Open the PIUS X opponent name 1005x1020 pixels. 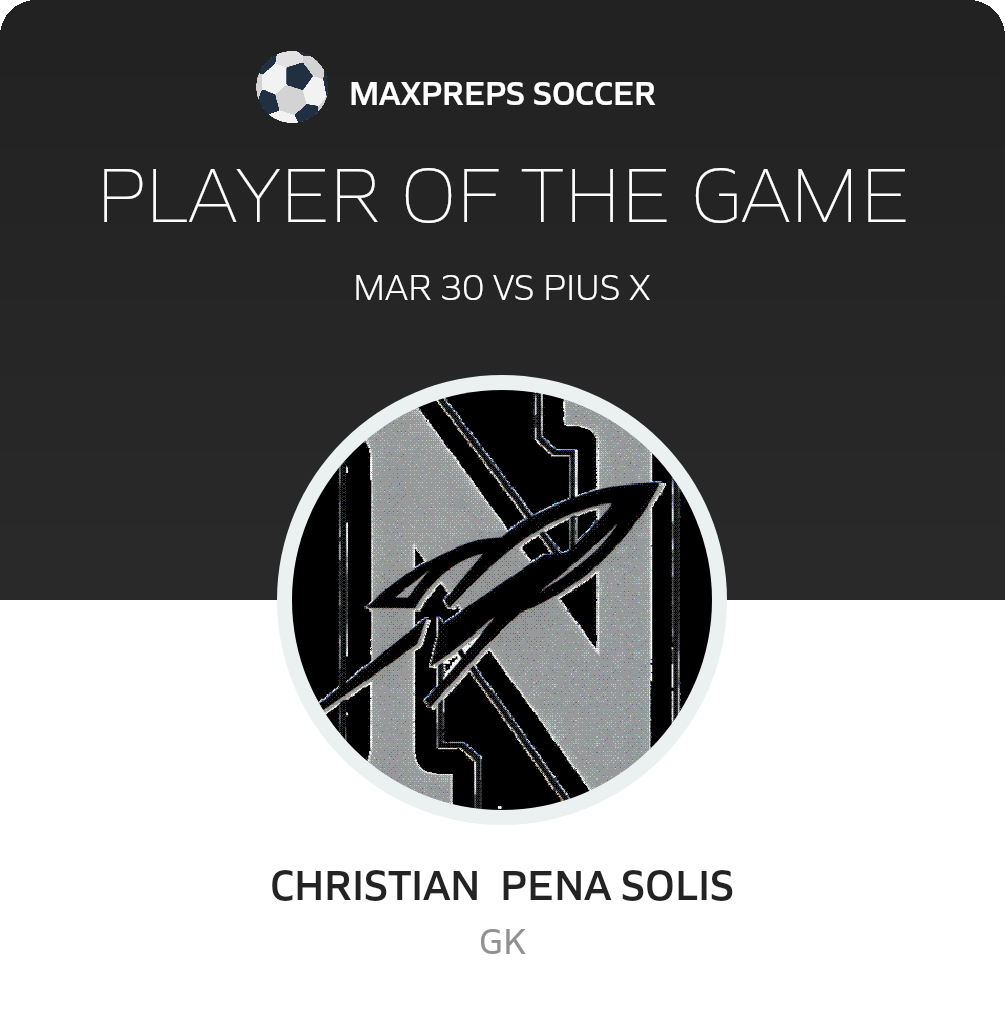[597, 288]
